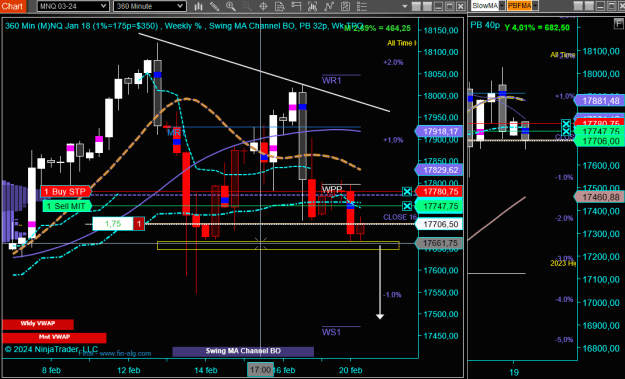Click upper X order marker in right chart
Viewport: 625px width, 379px height.
coord(566,124)
